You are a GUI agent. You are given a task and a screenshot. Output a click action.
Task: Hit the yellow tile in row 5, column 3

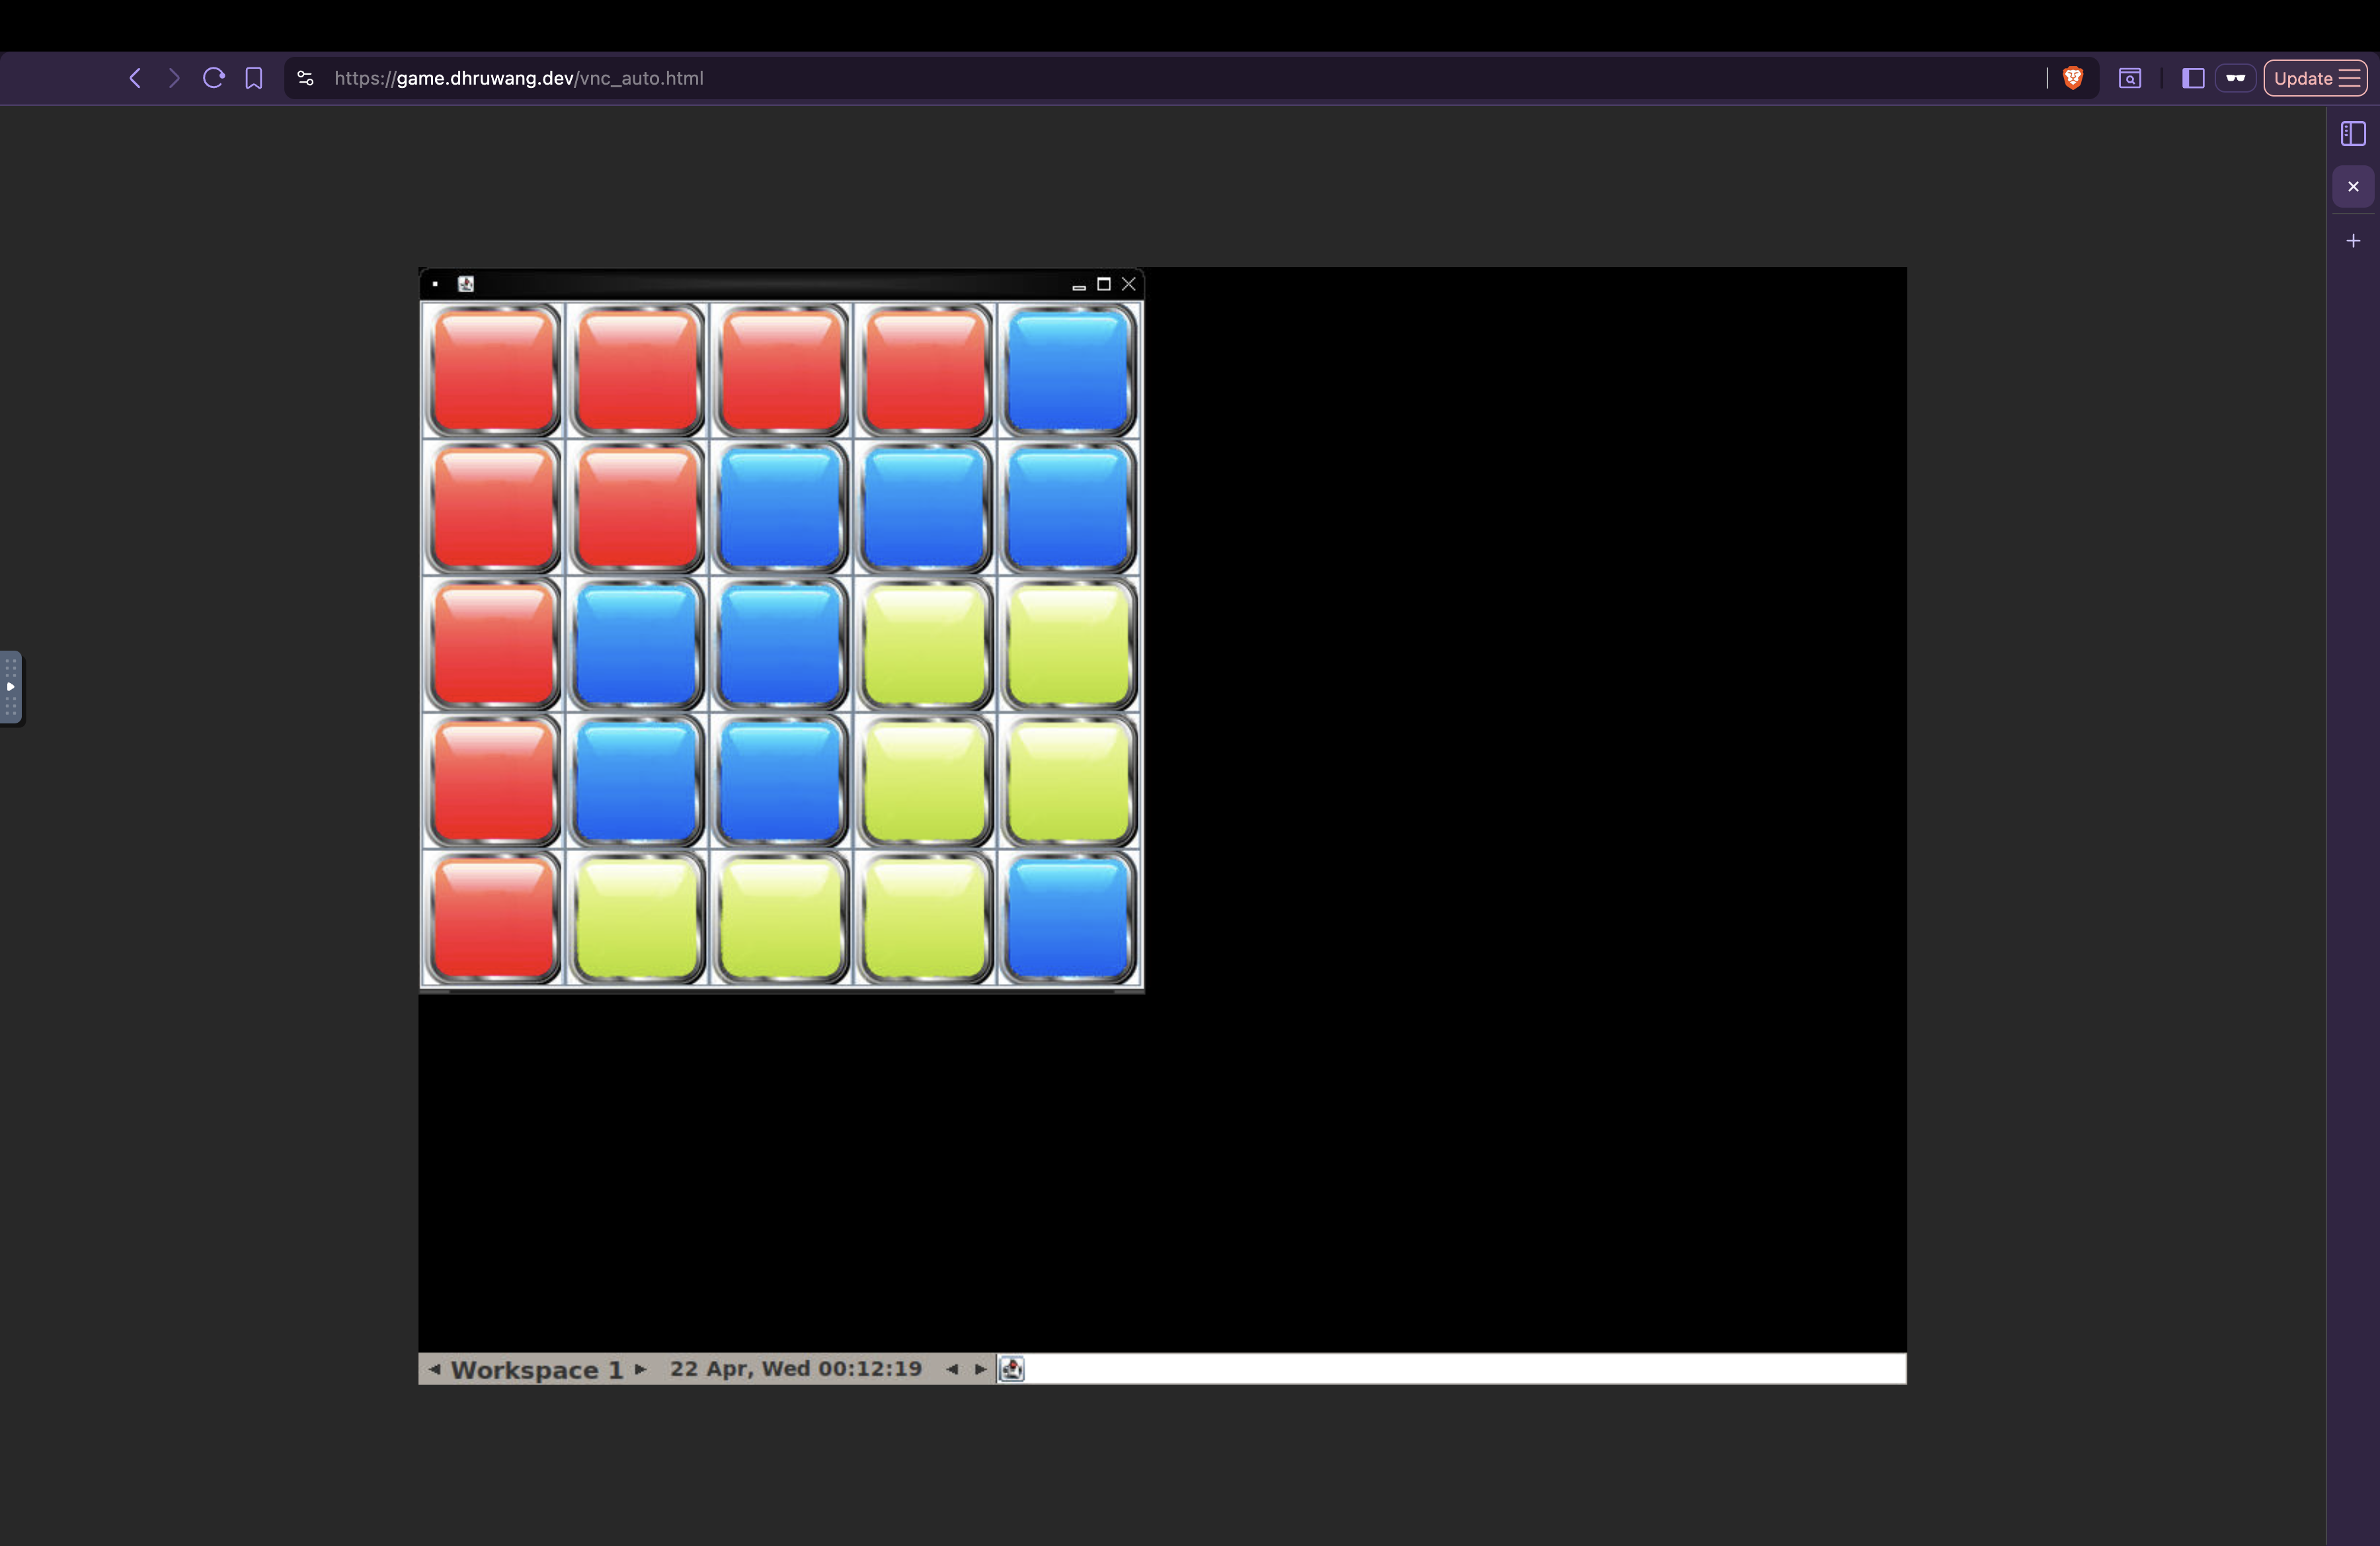point(781,919)
